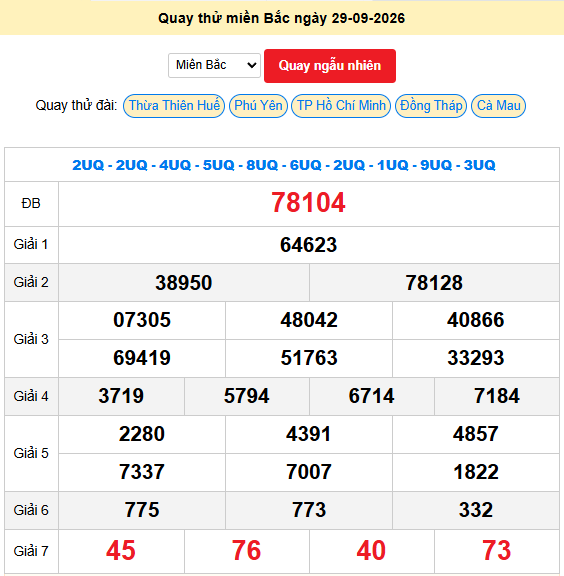Click the page title dated 29-09-2026

(x=281, y=18)
